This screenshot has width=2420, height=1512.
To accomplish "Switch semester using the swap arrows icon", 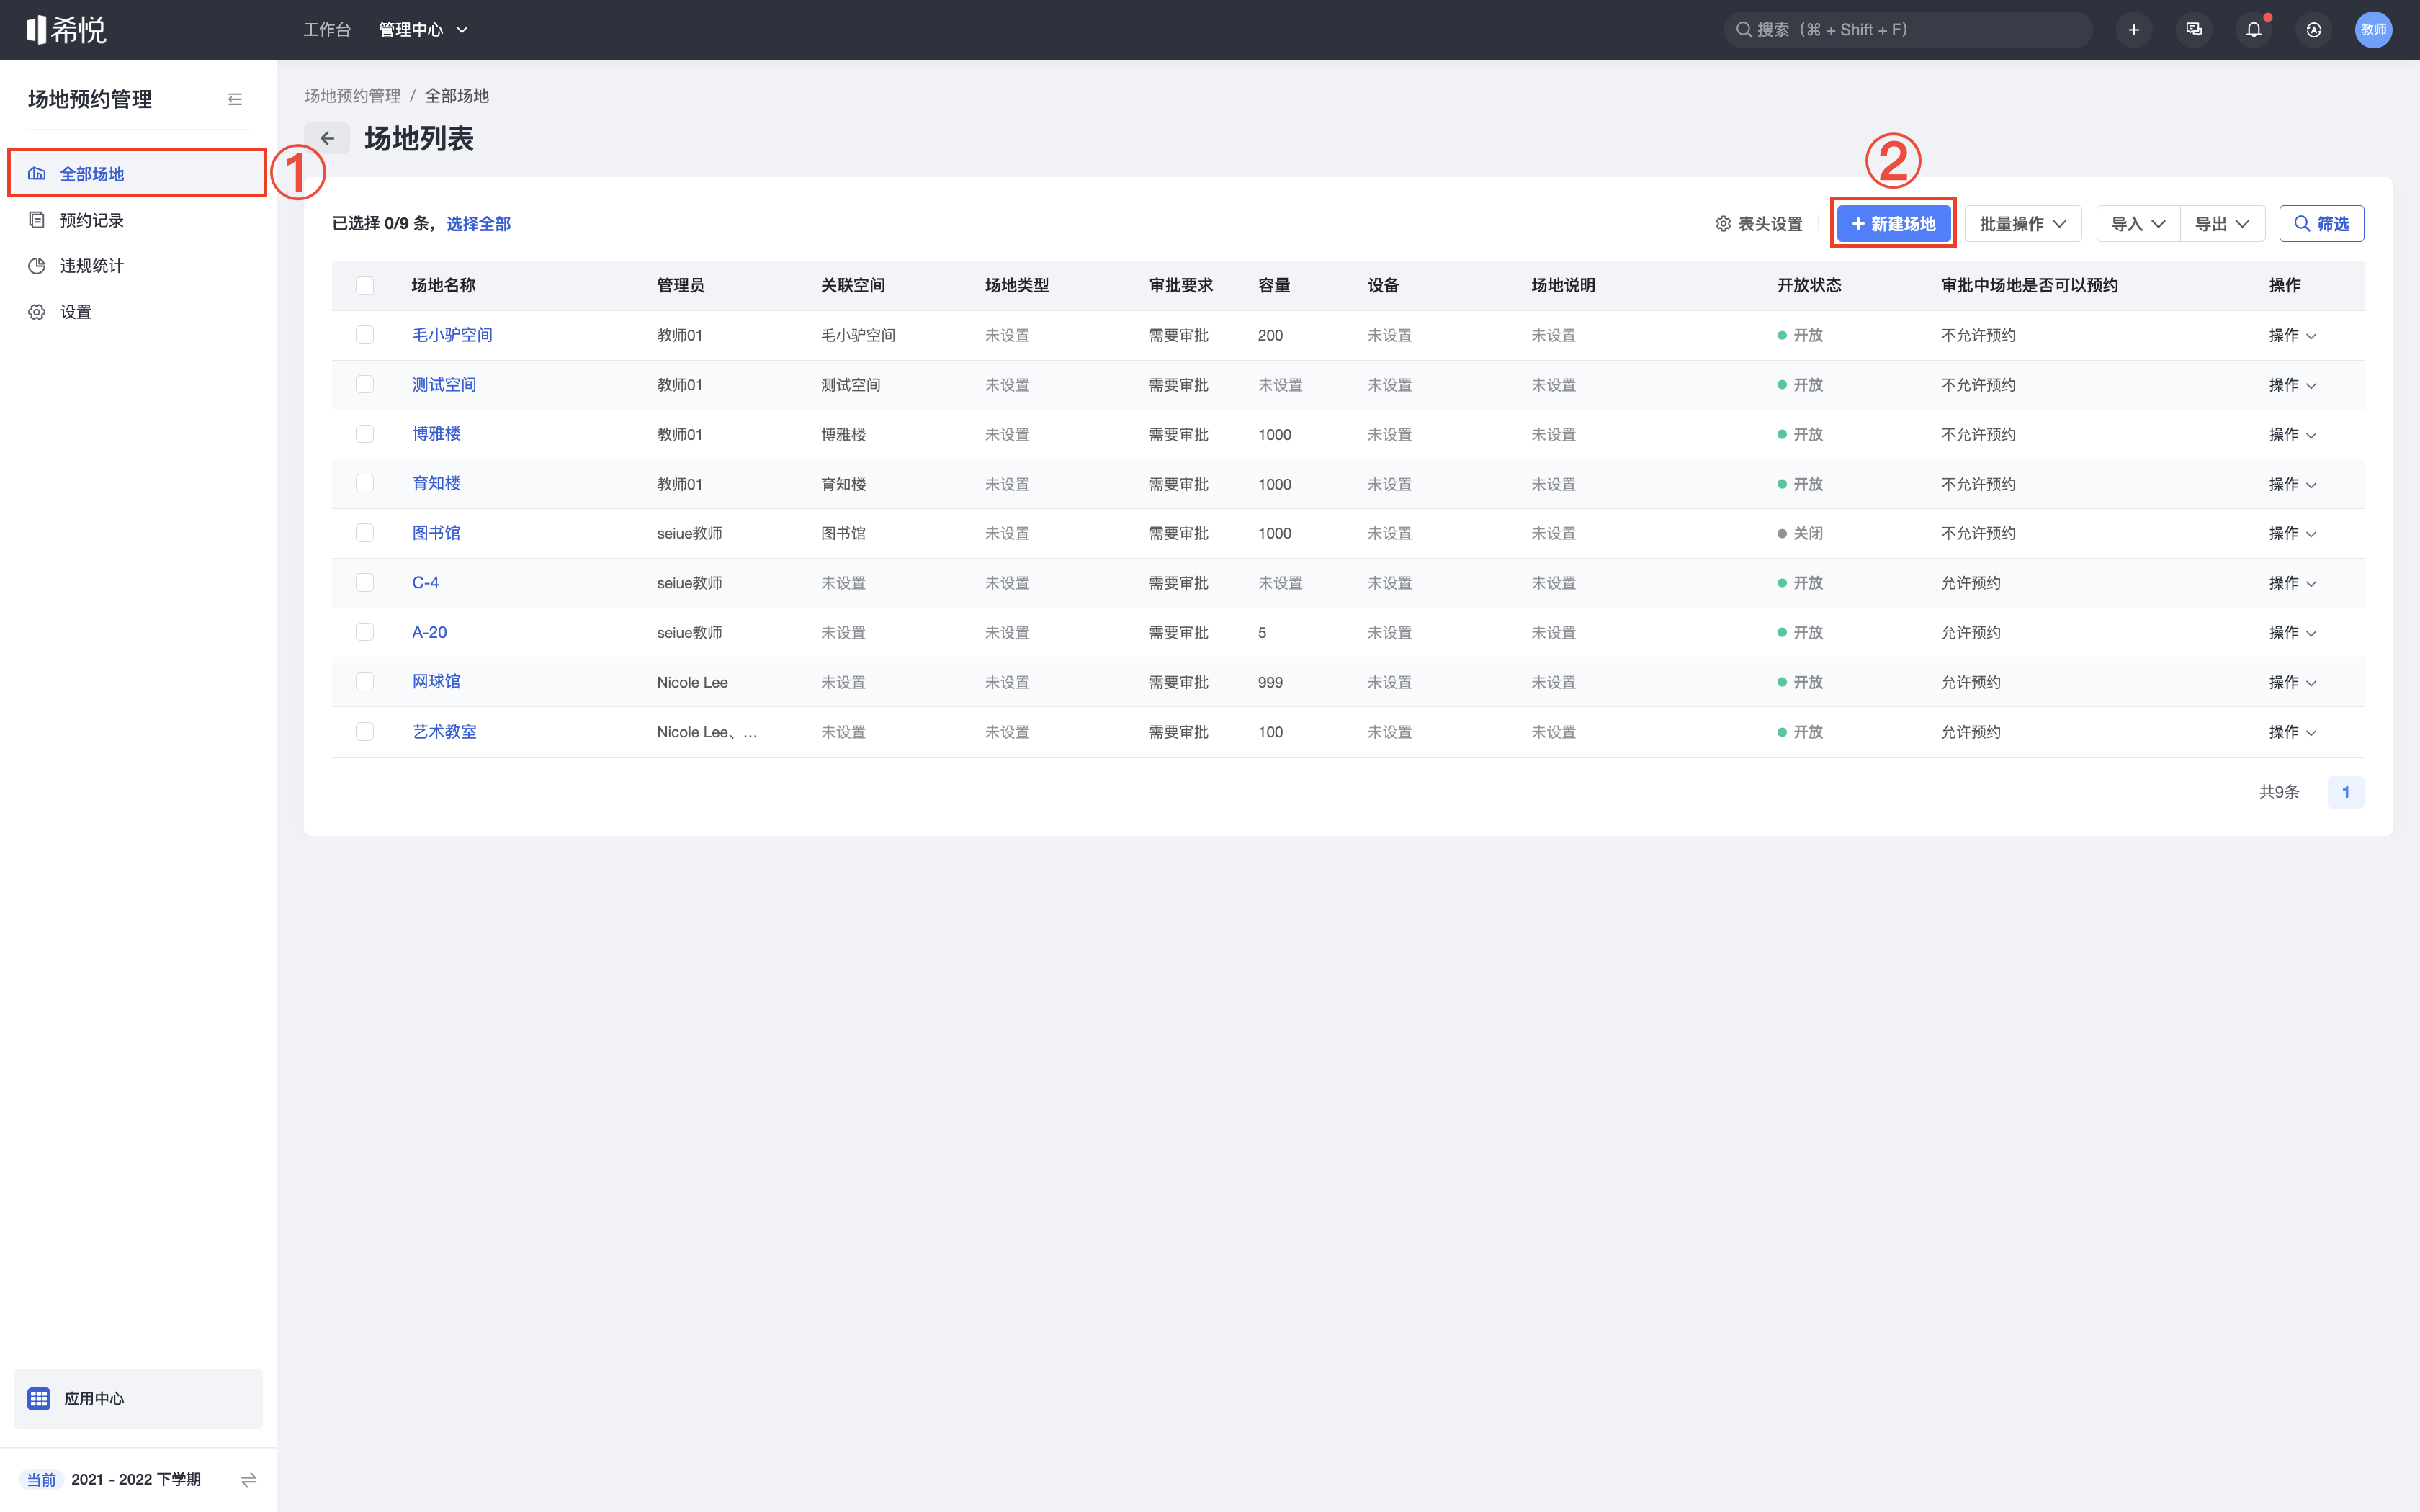I will click(x=249, y=1479).
